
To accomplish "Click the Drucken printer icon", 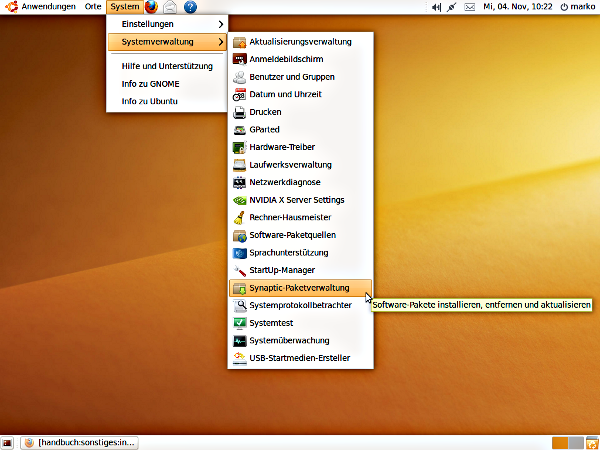I will click(x=240, y=112).
